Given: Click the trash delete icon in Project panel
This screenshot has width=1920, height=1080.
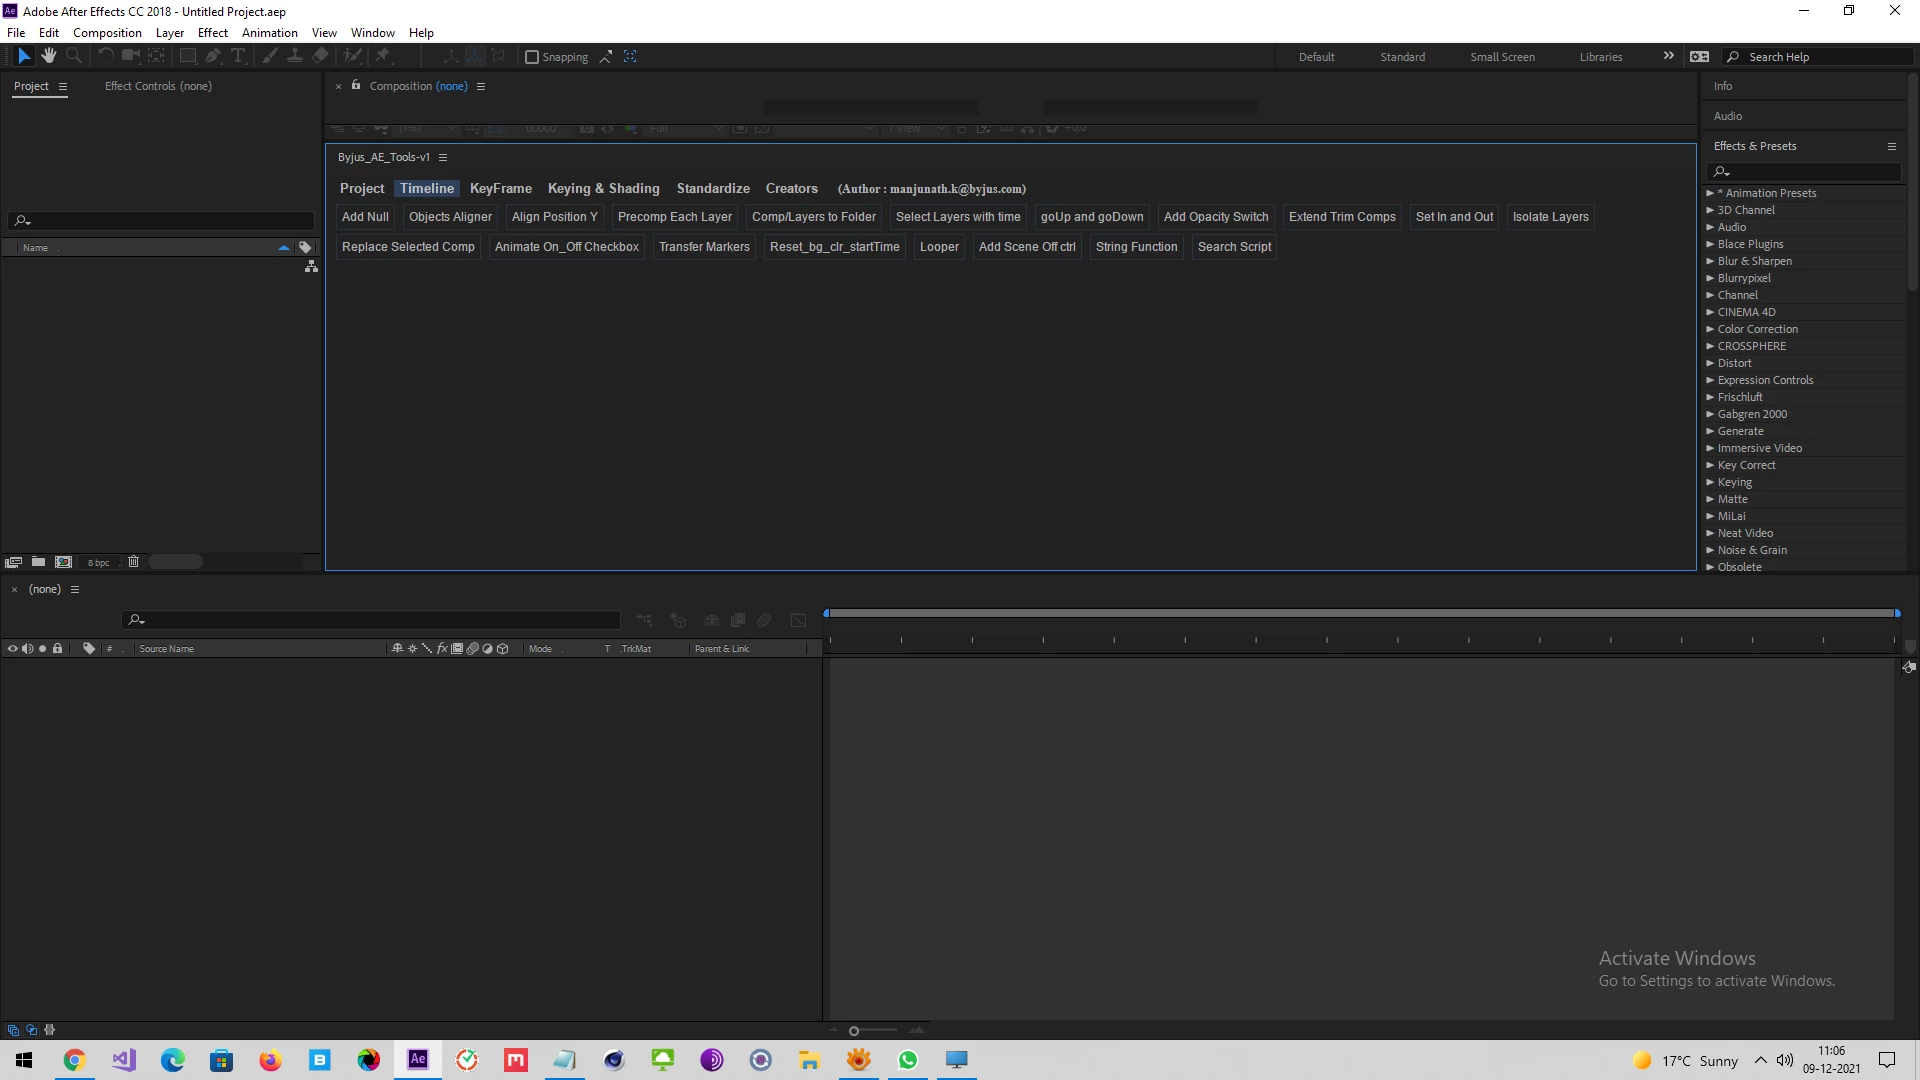Looking at the screenshot, I should (x=133, y=562).
